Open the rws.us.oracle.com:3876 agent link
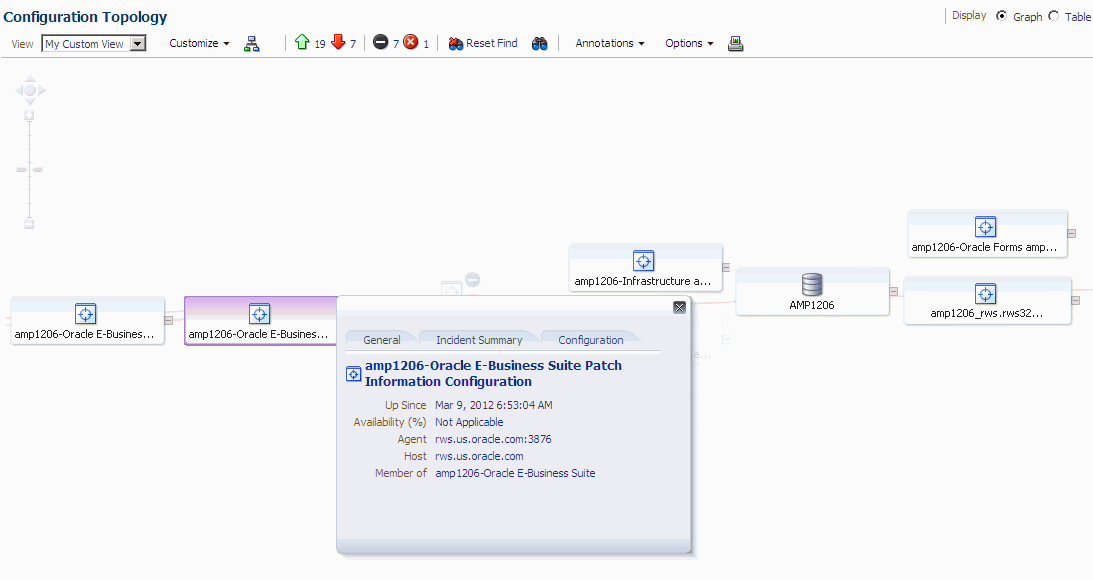Viewport: 1093px width, 580px height. pyautogui.click(x=493, y=439)
